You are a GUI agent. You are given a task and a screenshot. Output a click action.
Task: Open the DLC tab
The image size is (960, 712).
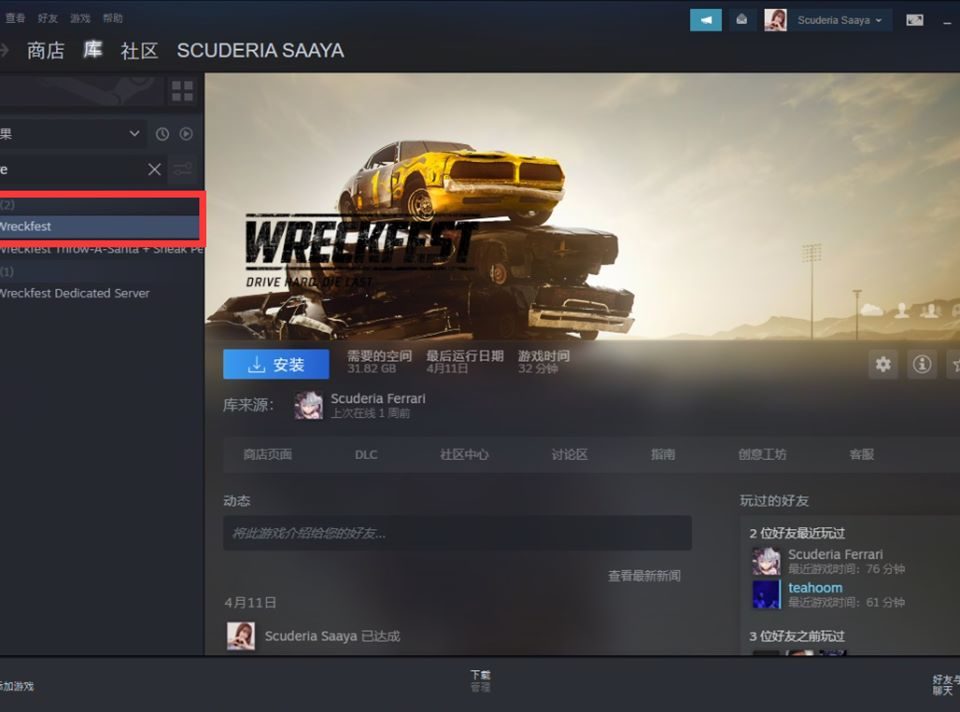point(366,454)
